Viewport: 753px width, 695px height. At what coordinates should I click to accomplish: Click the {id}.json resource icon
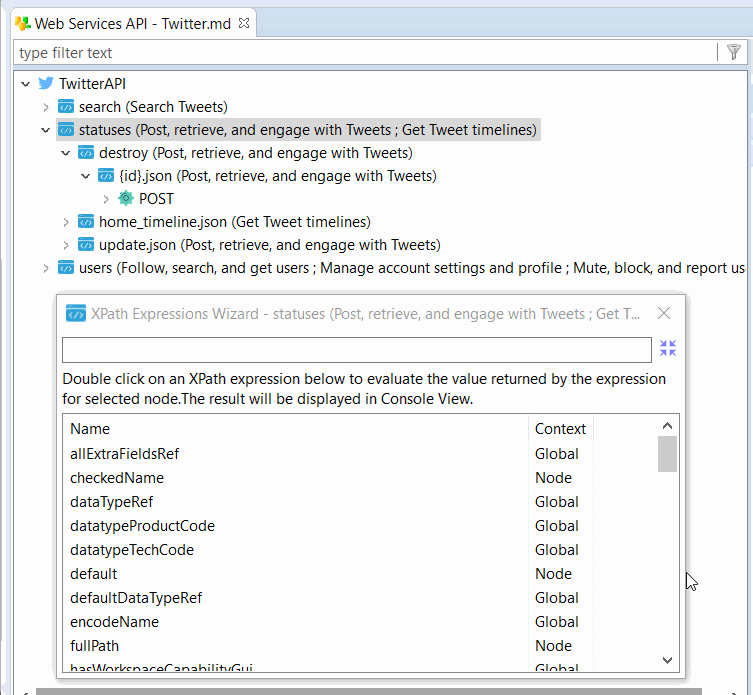point(106,175)
